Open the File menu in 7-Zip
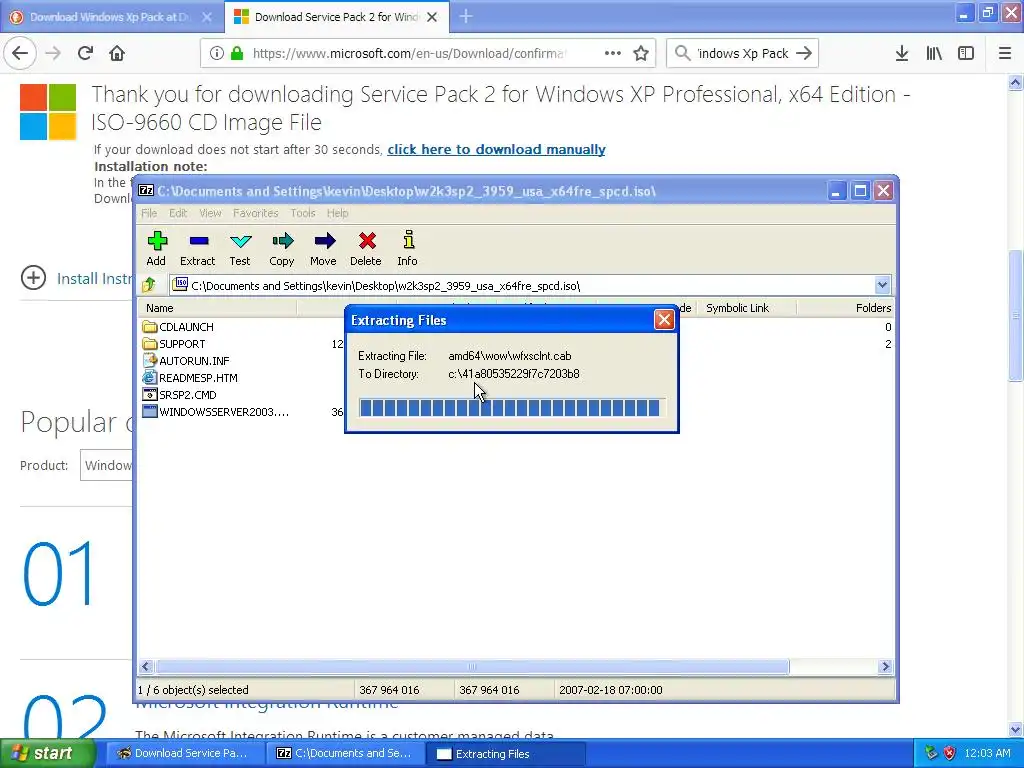The width and height of the screenshot is (1024, 768). point(149,213)
